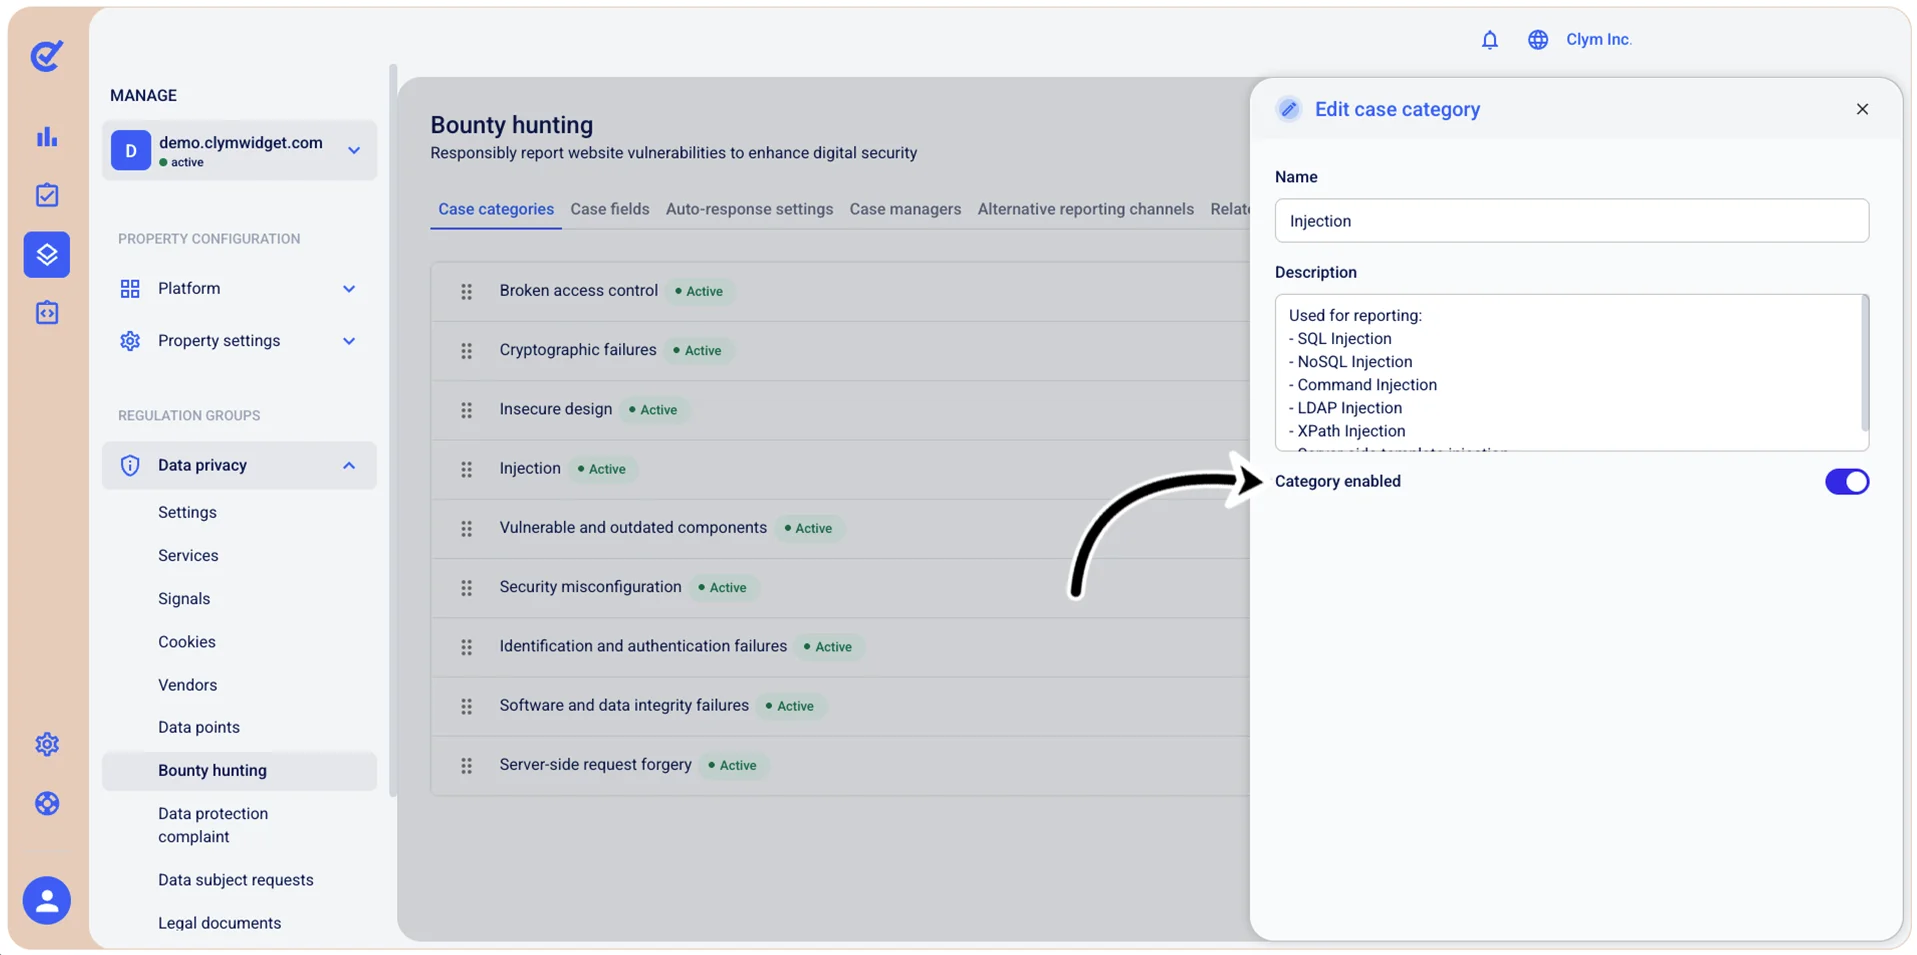Open the Vendors menu item

point(188,685)
